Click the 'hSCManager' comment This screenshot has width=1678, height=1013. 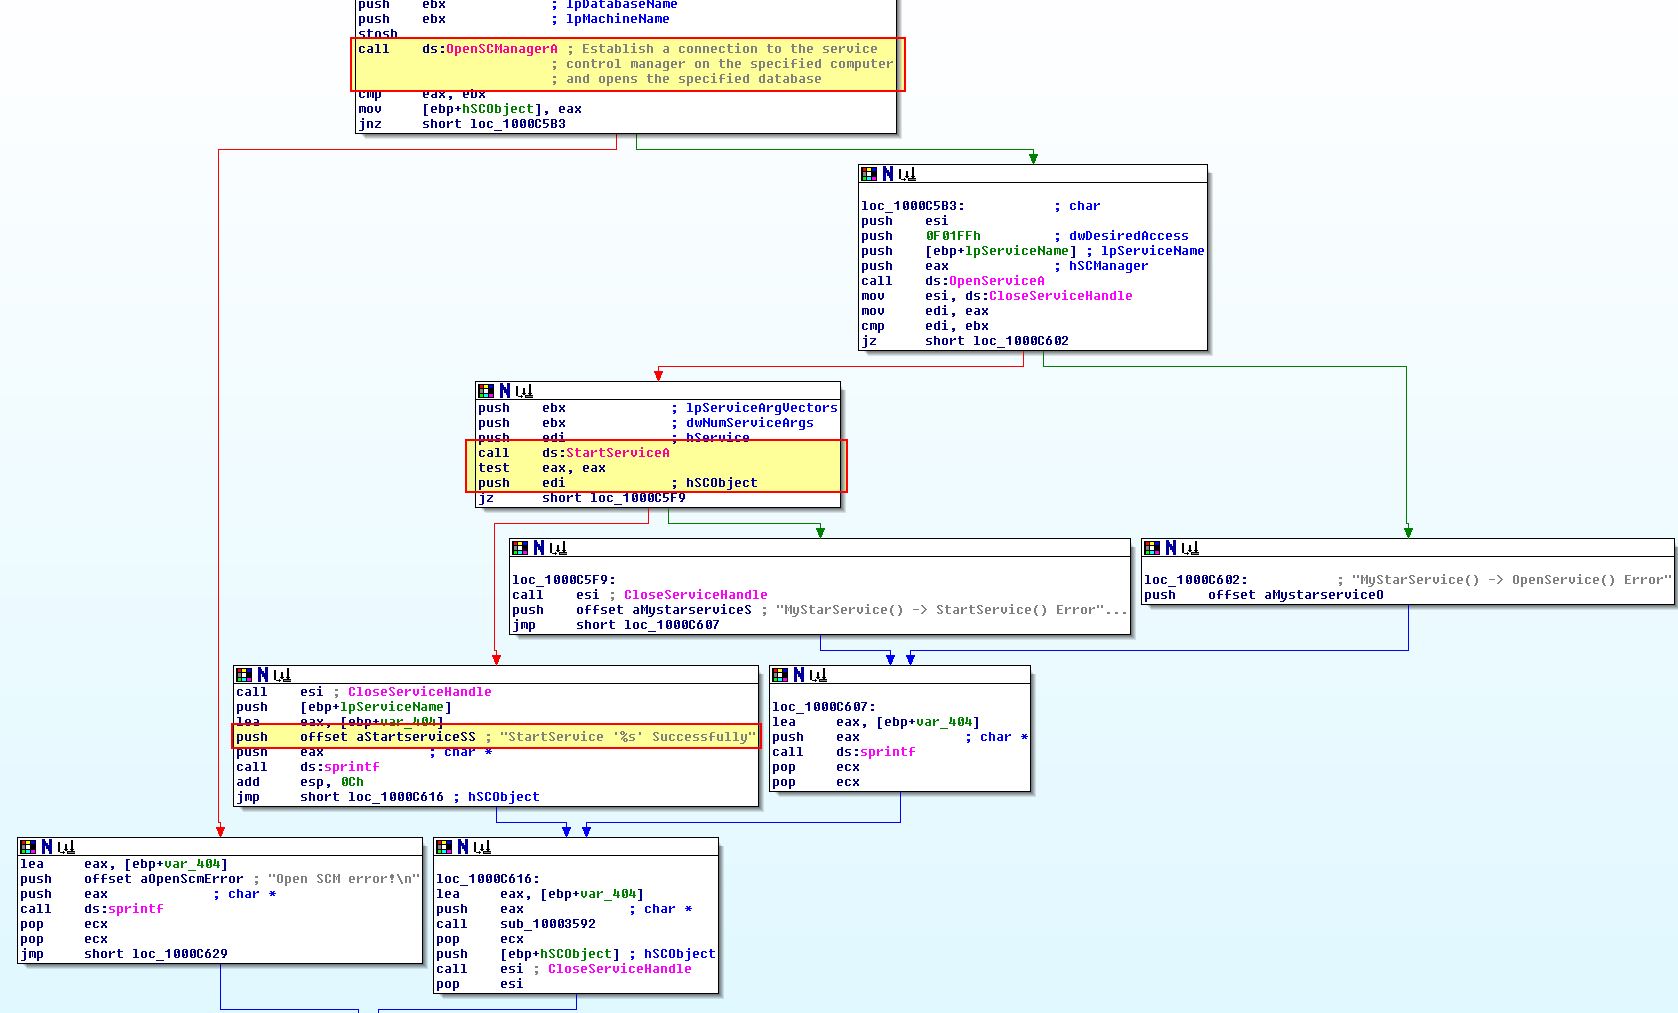tap(1109, 266)
